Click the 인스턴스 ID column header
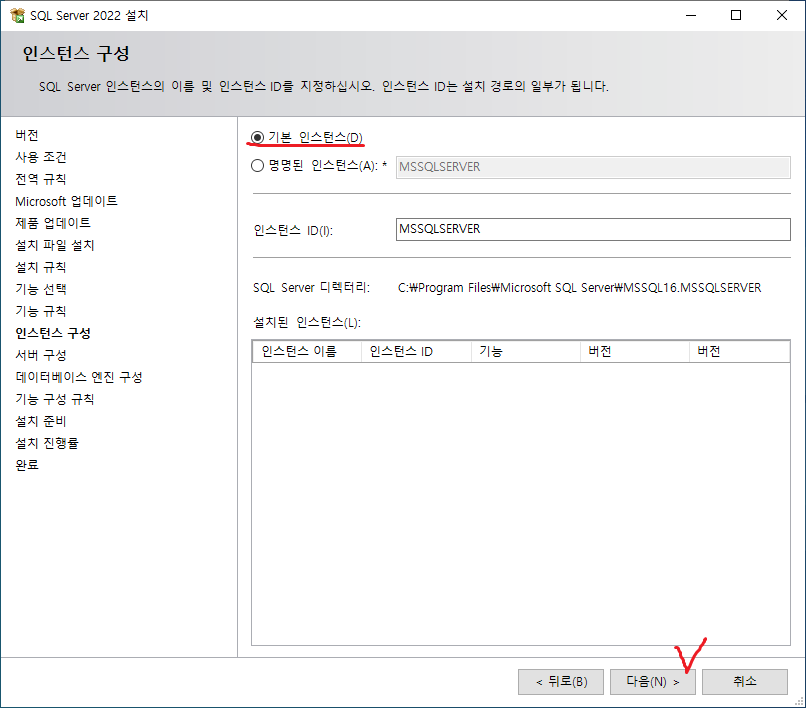Viewport: 806px width, 708px height. (x=416, y=352)
